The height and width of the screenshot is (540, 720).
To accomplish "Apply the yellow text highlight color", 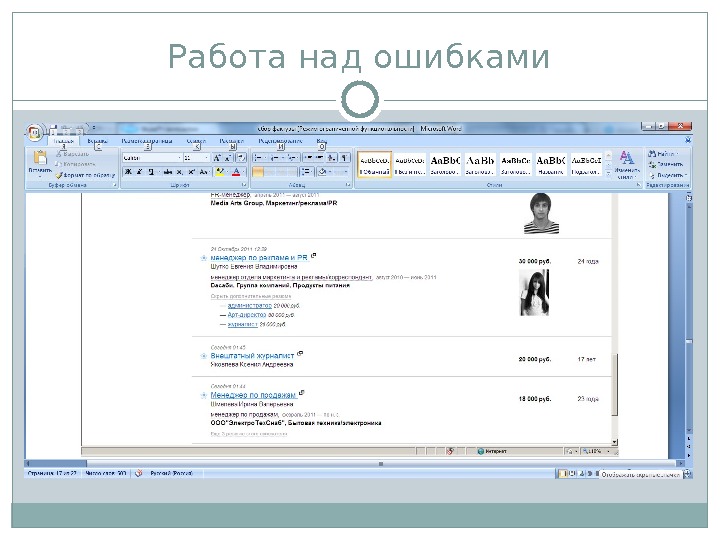I will [x=220, y=172].
